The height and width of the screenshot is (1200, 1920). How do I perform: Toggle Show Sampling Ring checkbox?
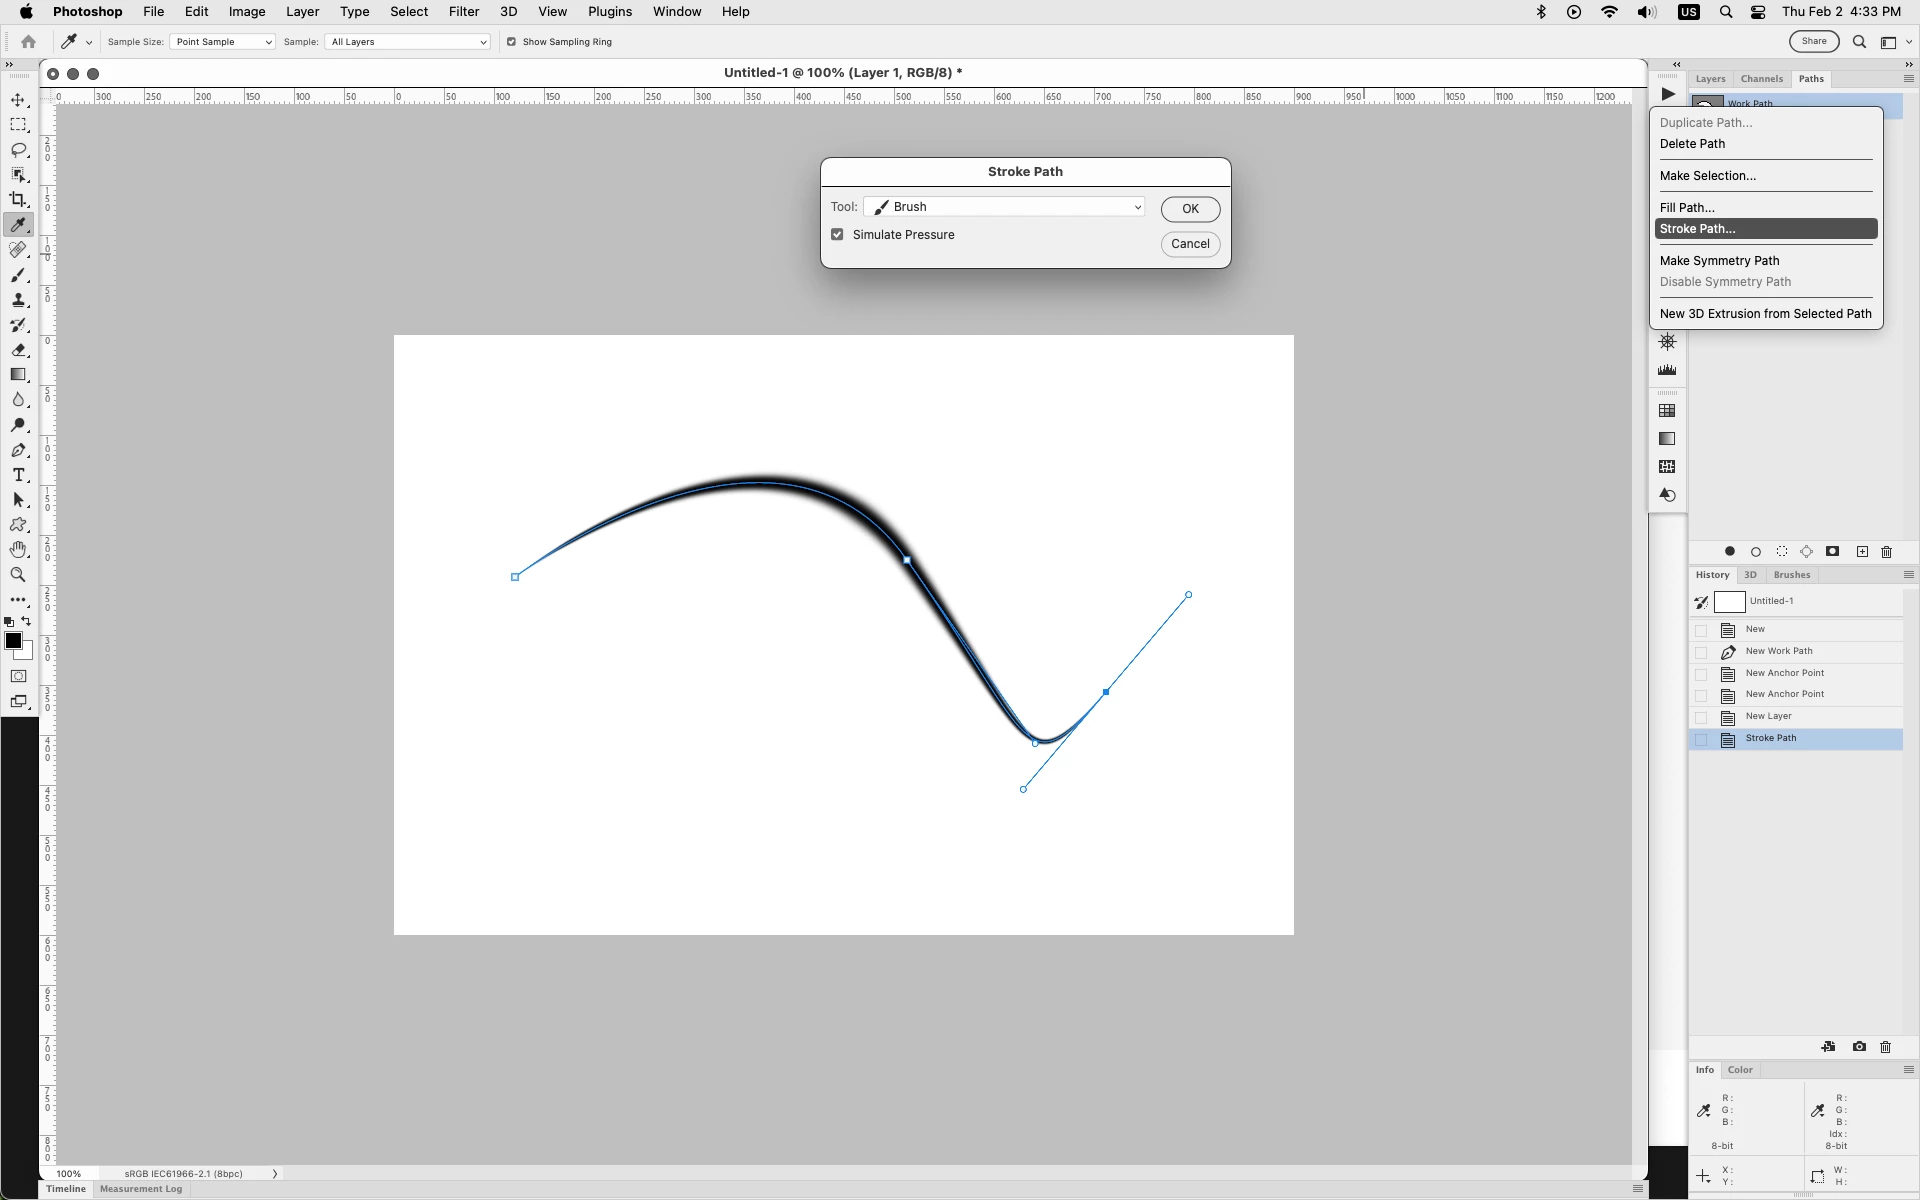tap(512, 42)
